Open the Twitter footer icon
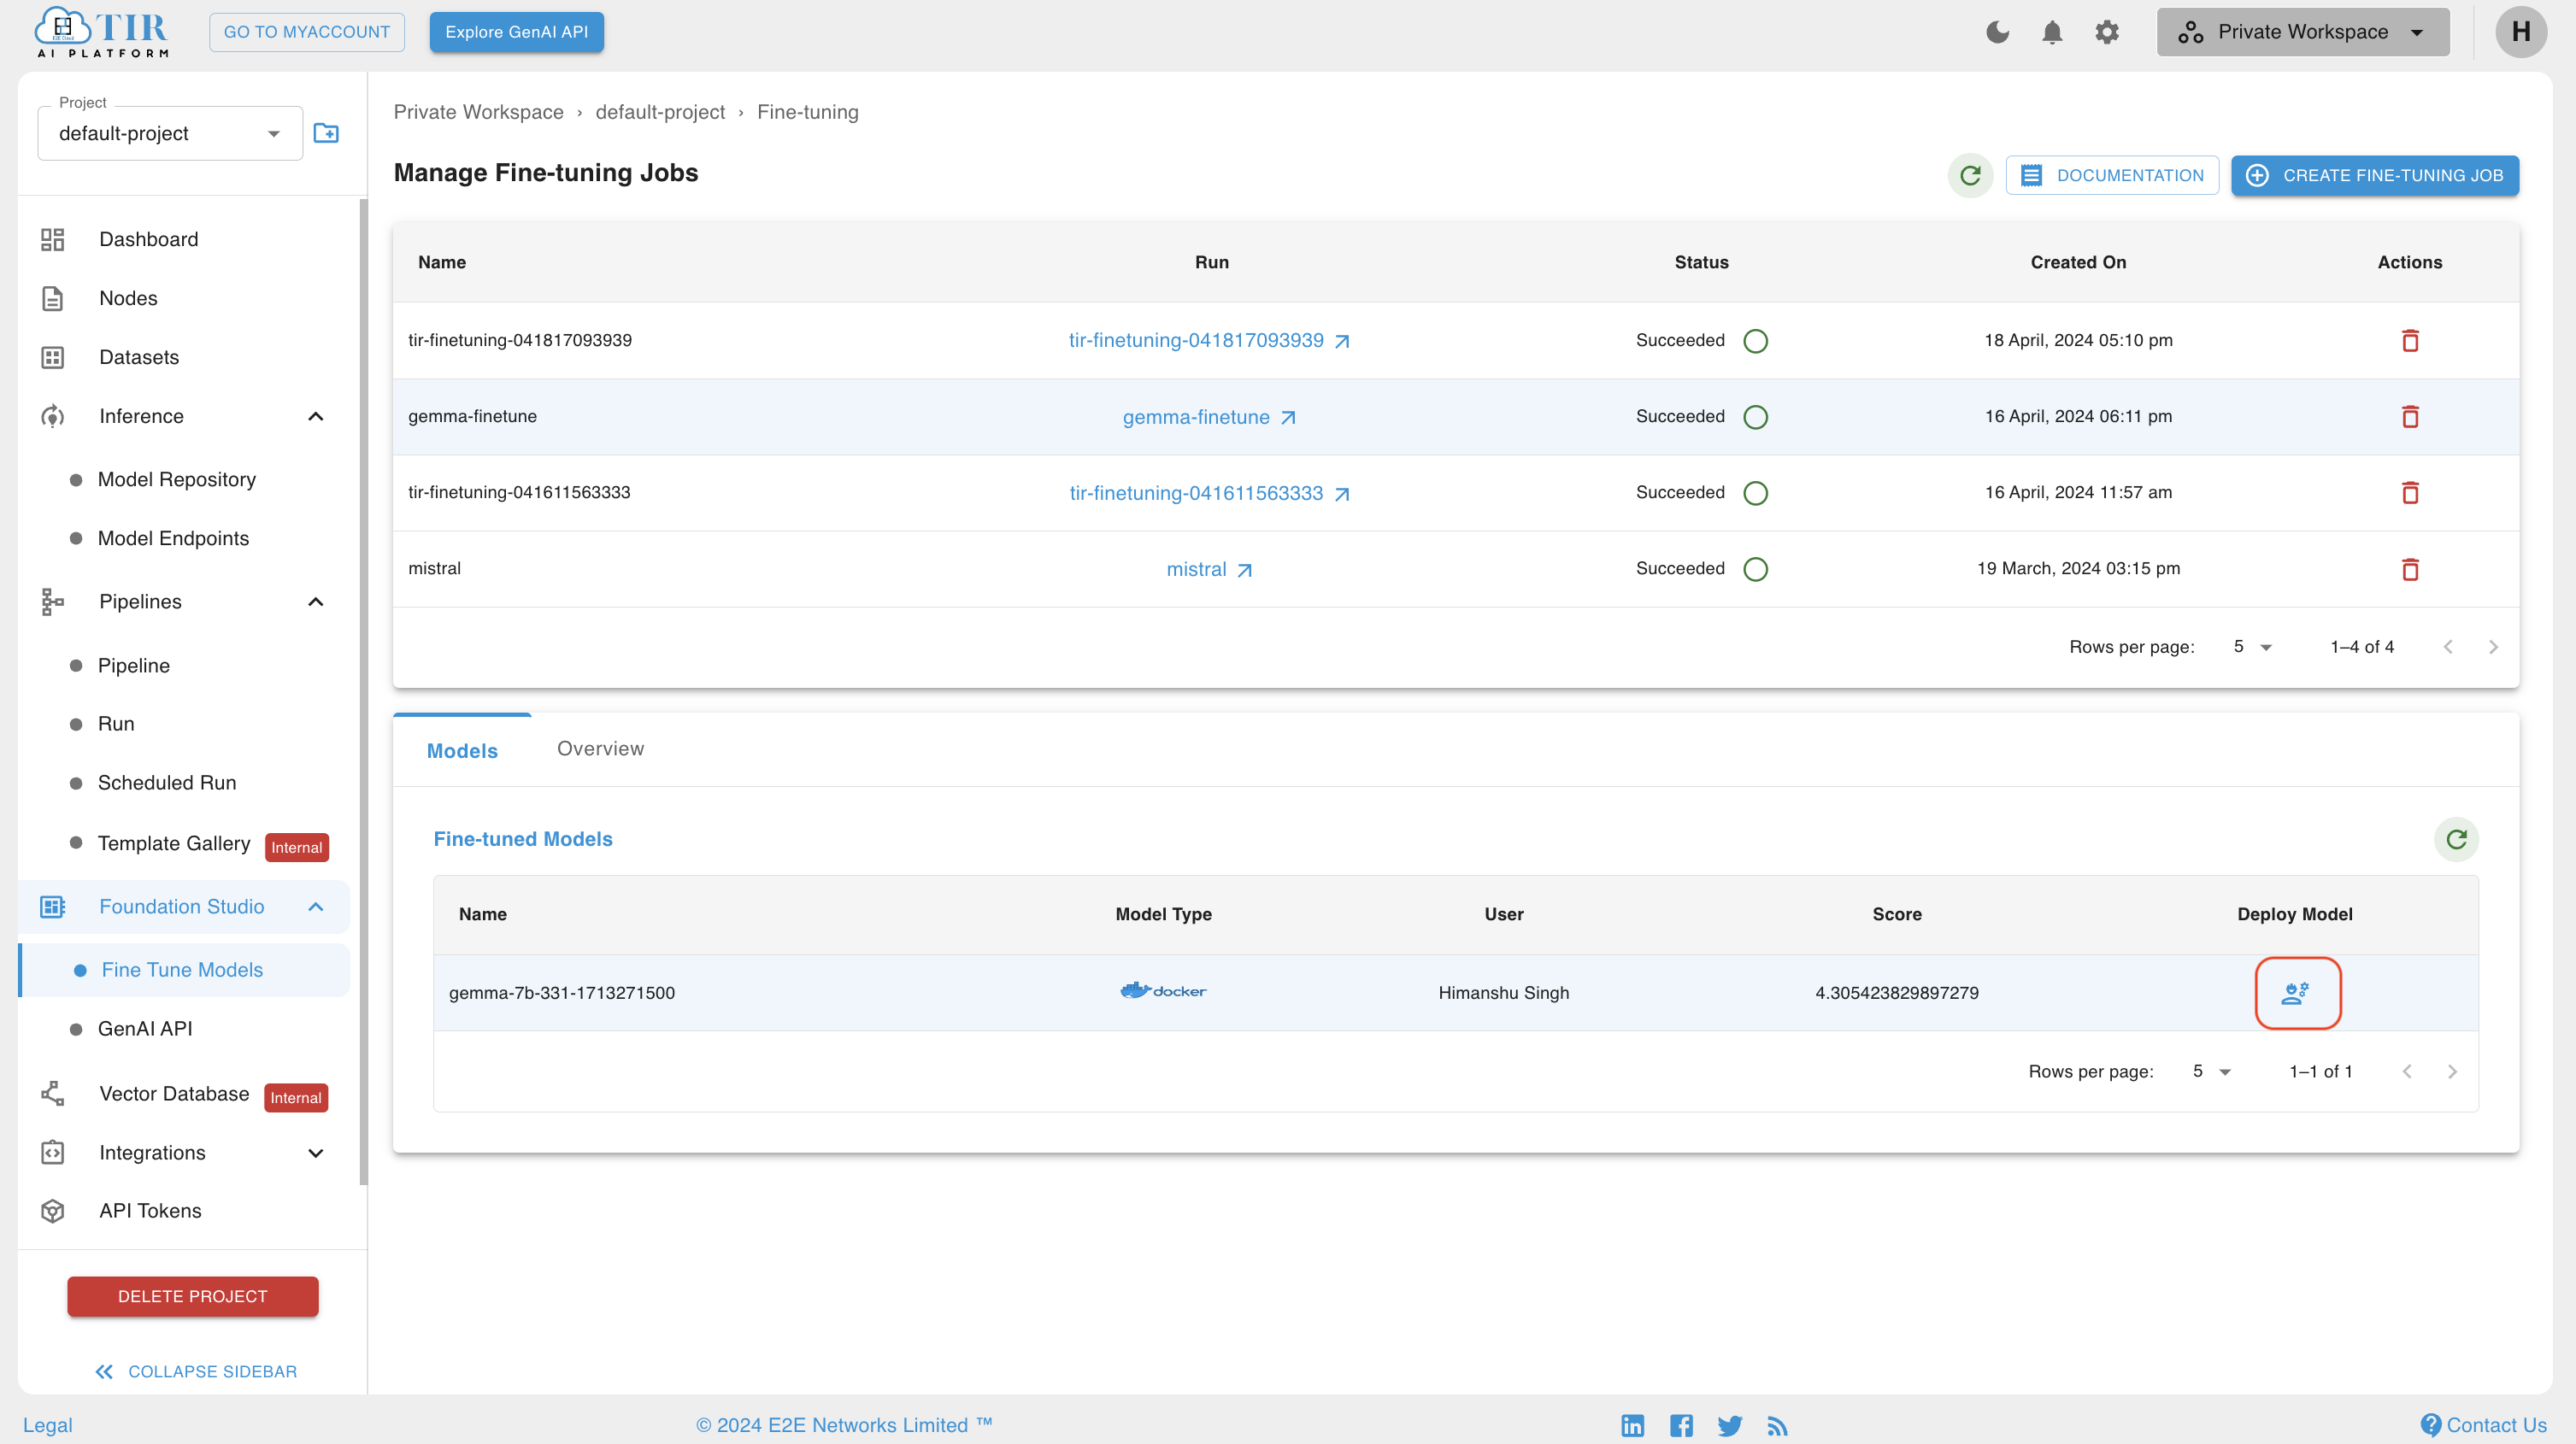Screen dimensions: 2576x1444 click(1729, 1425)
